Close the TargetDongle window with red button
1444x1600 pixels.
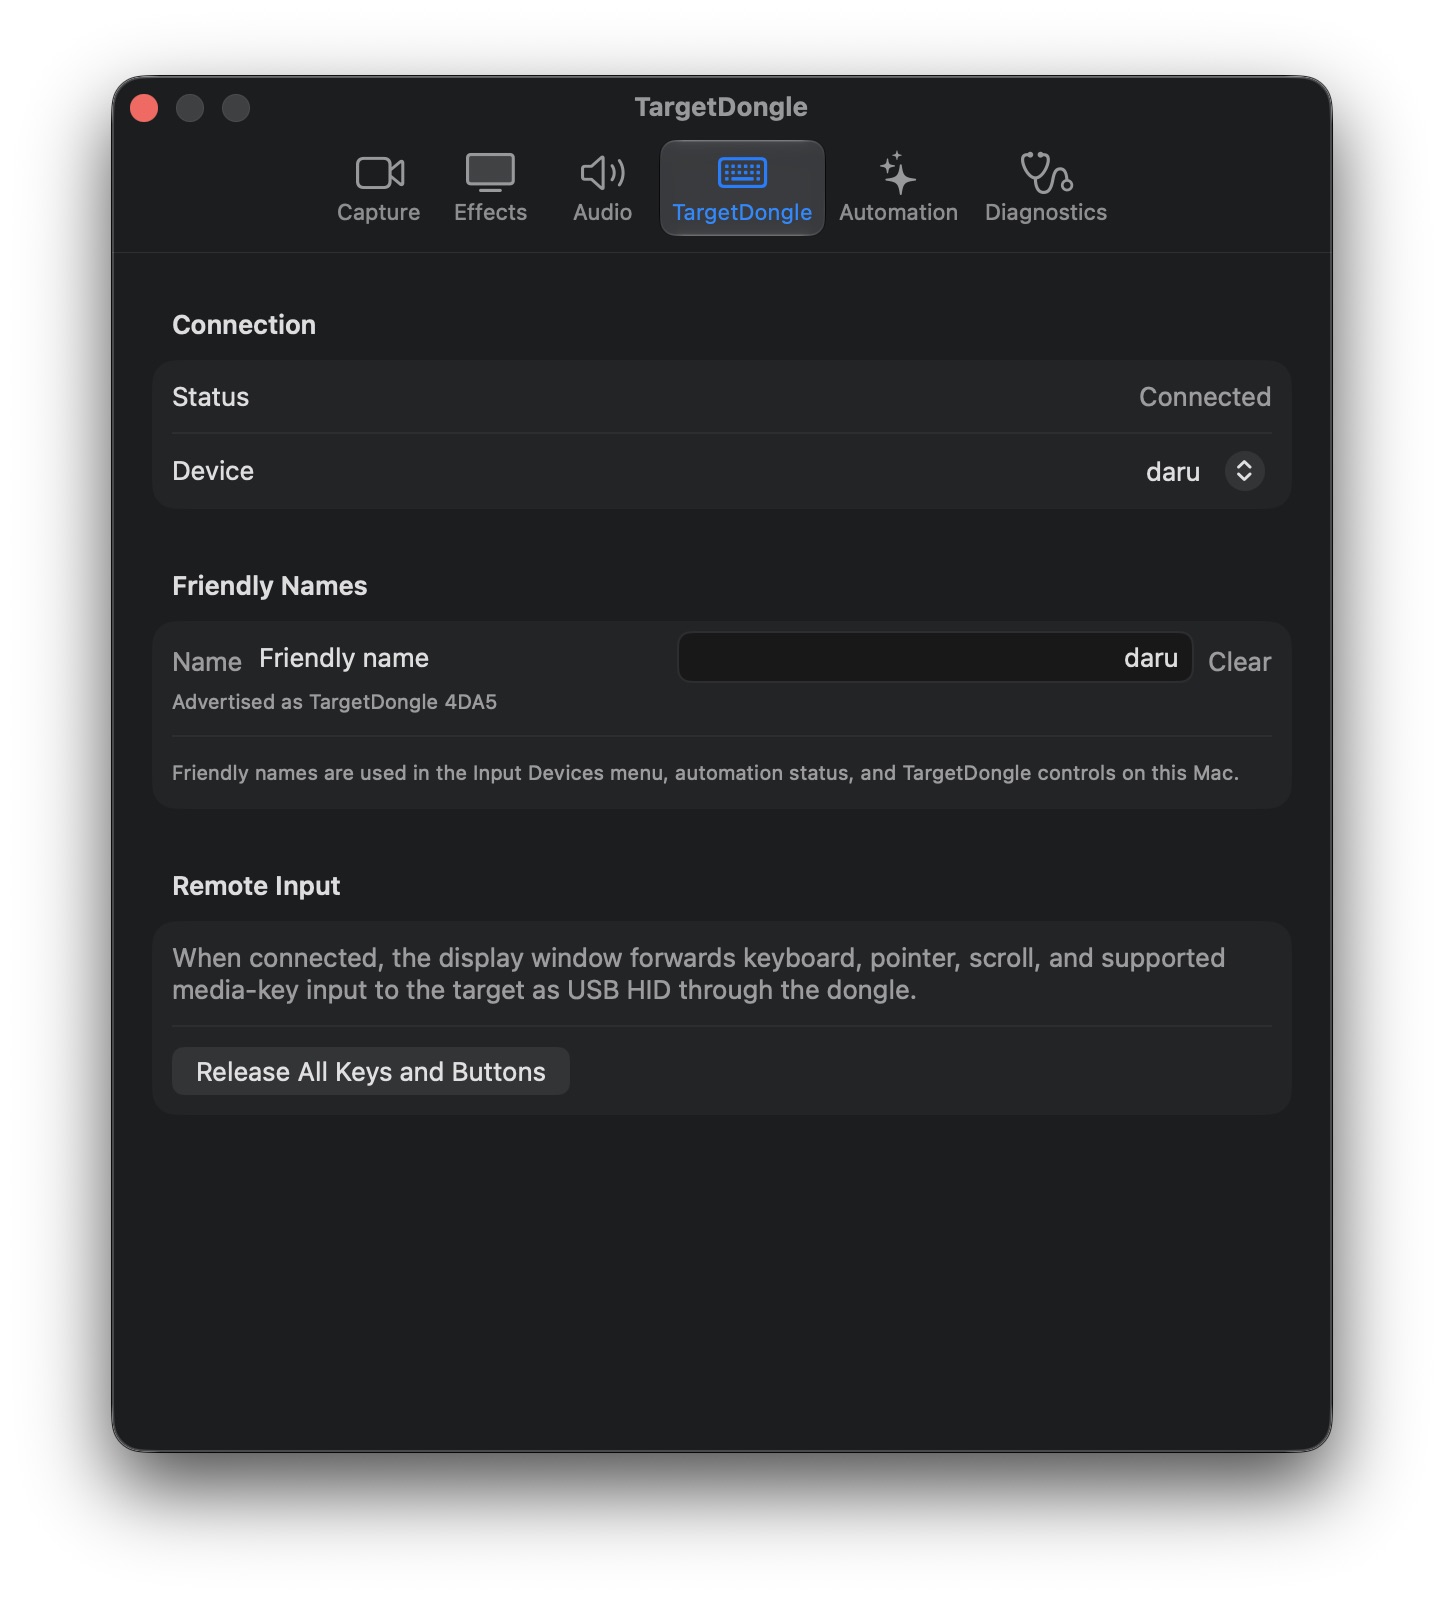pyautogui.click(x=144, y=108)
